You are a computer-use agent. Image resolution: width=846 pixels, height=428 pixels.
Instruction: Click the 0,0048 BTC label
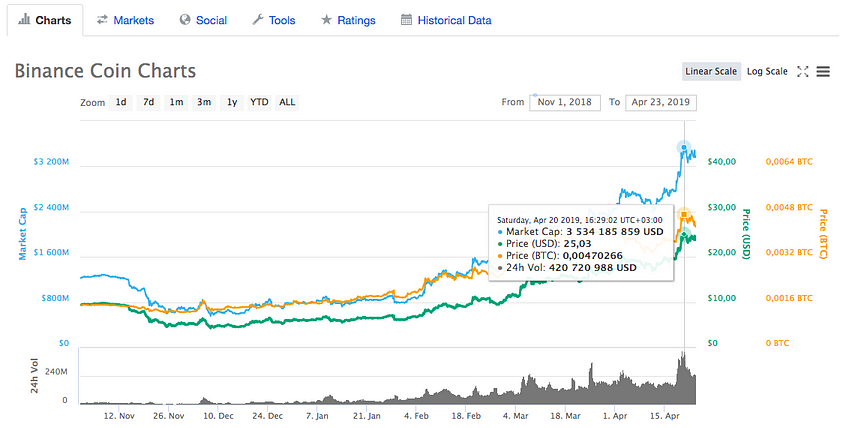[x=789, y=207]
